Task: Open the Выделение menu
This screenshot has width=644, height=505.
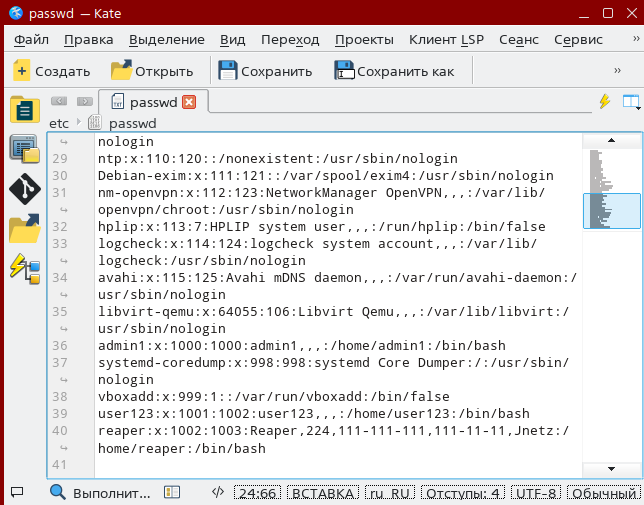Action: [x=167, y=39]
